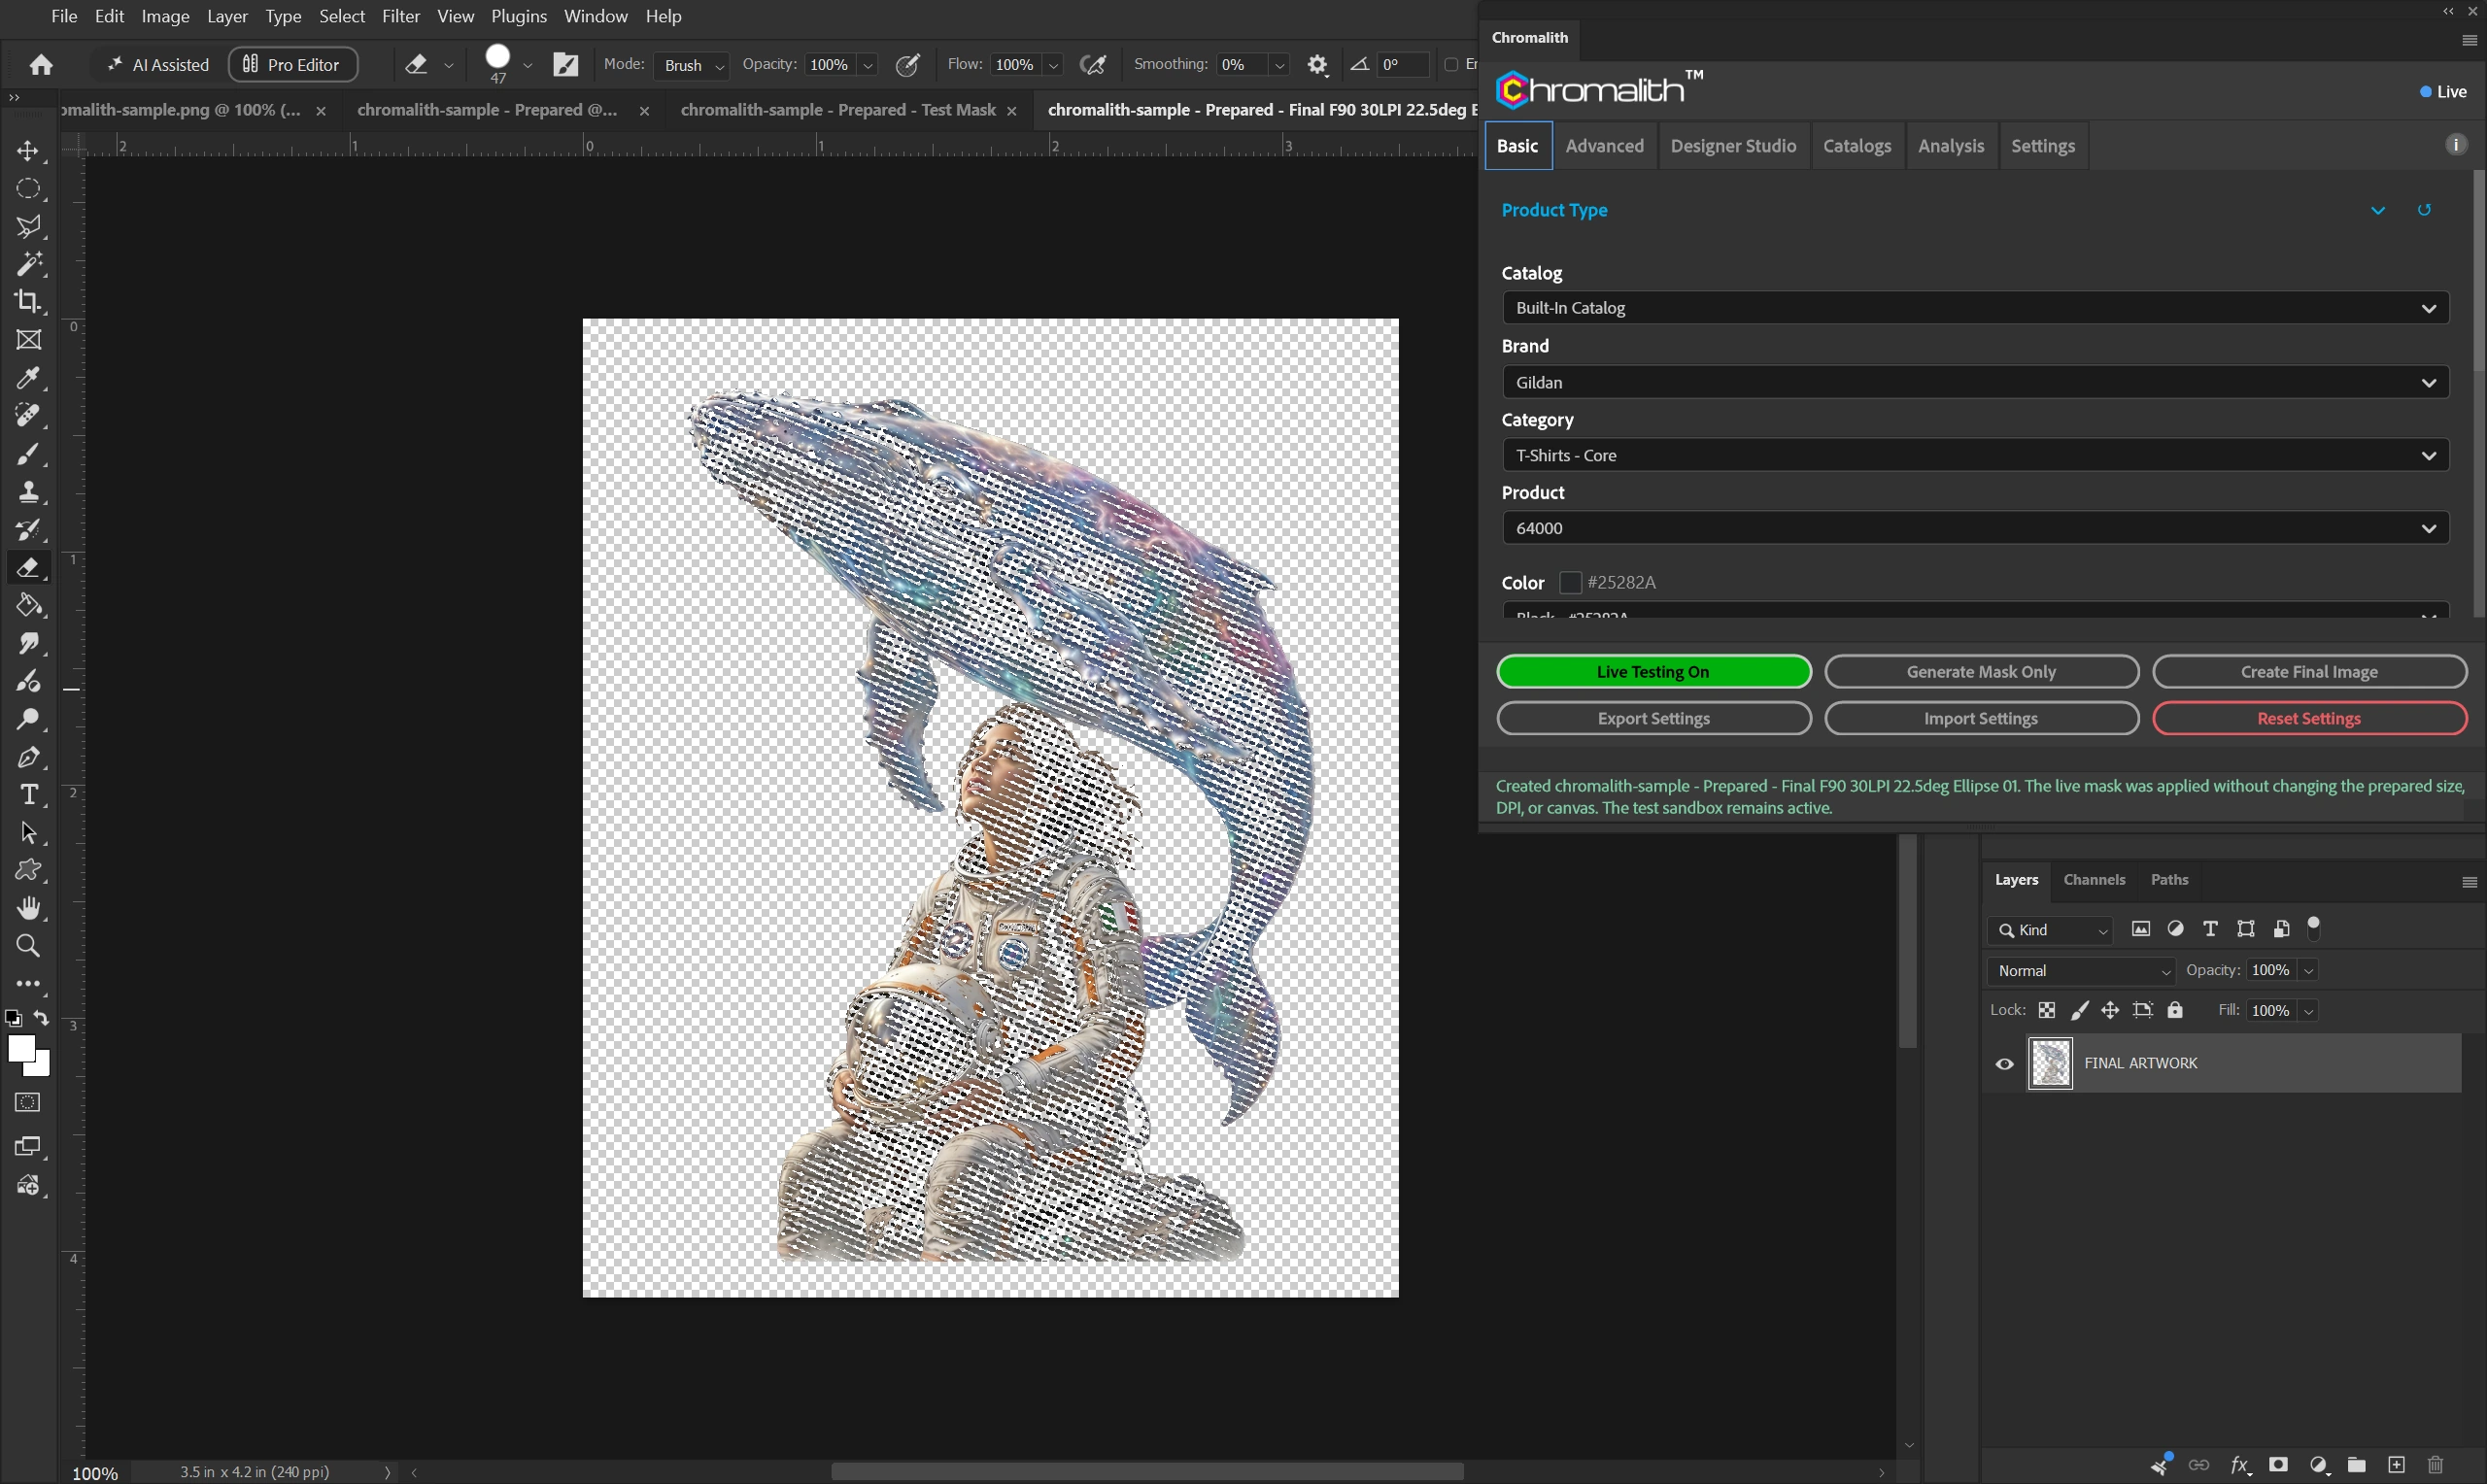Delete layer with trash icon
The image size is (2487, 1484).
tap(2436, 1465)
